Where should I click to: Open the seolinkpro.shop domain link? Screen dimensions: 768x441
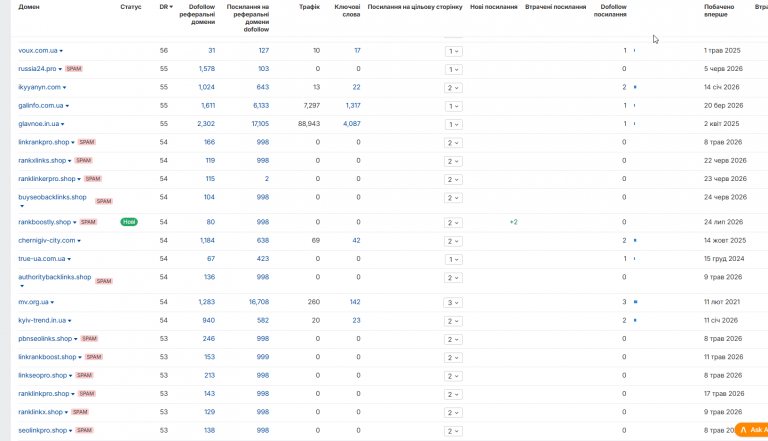[43, 430]
